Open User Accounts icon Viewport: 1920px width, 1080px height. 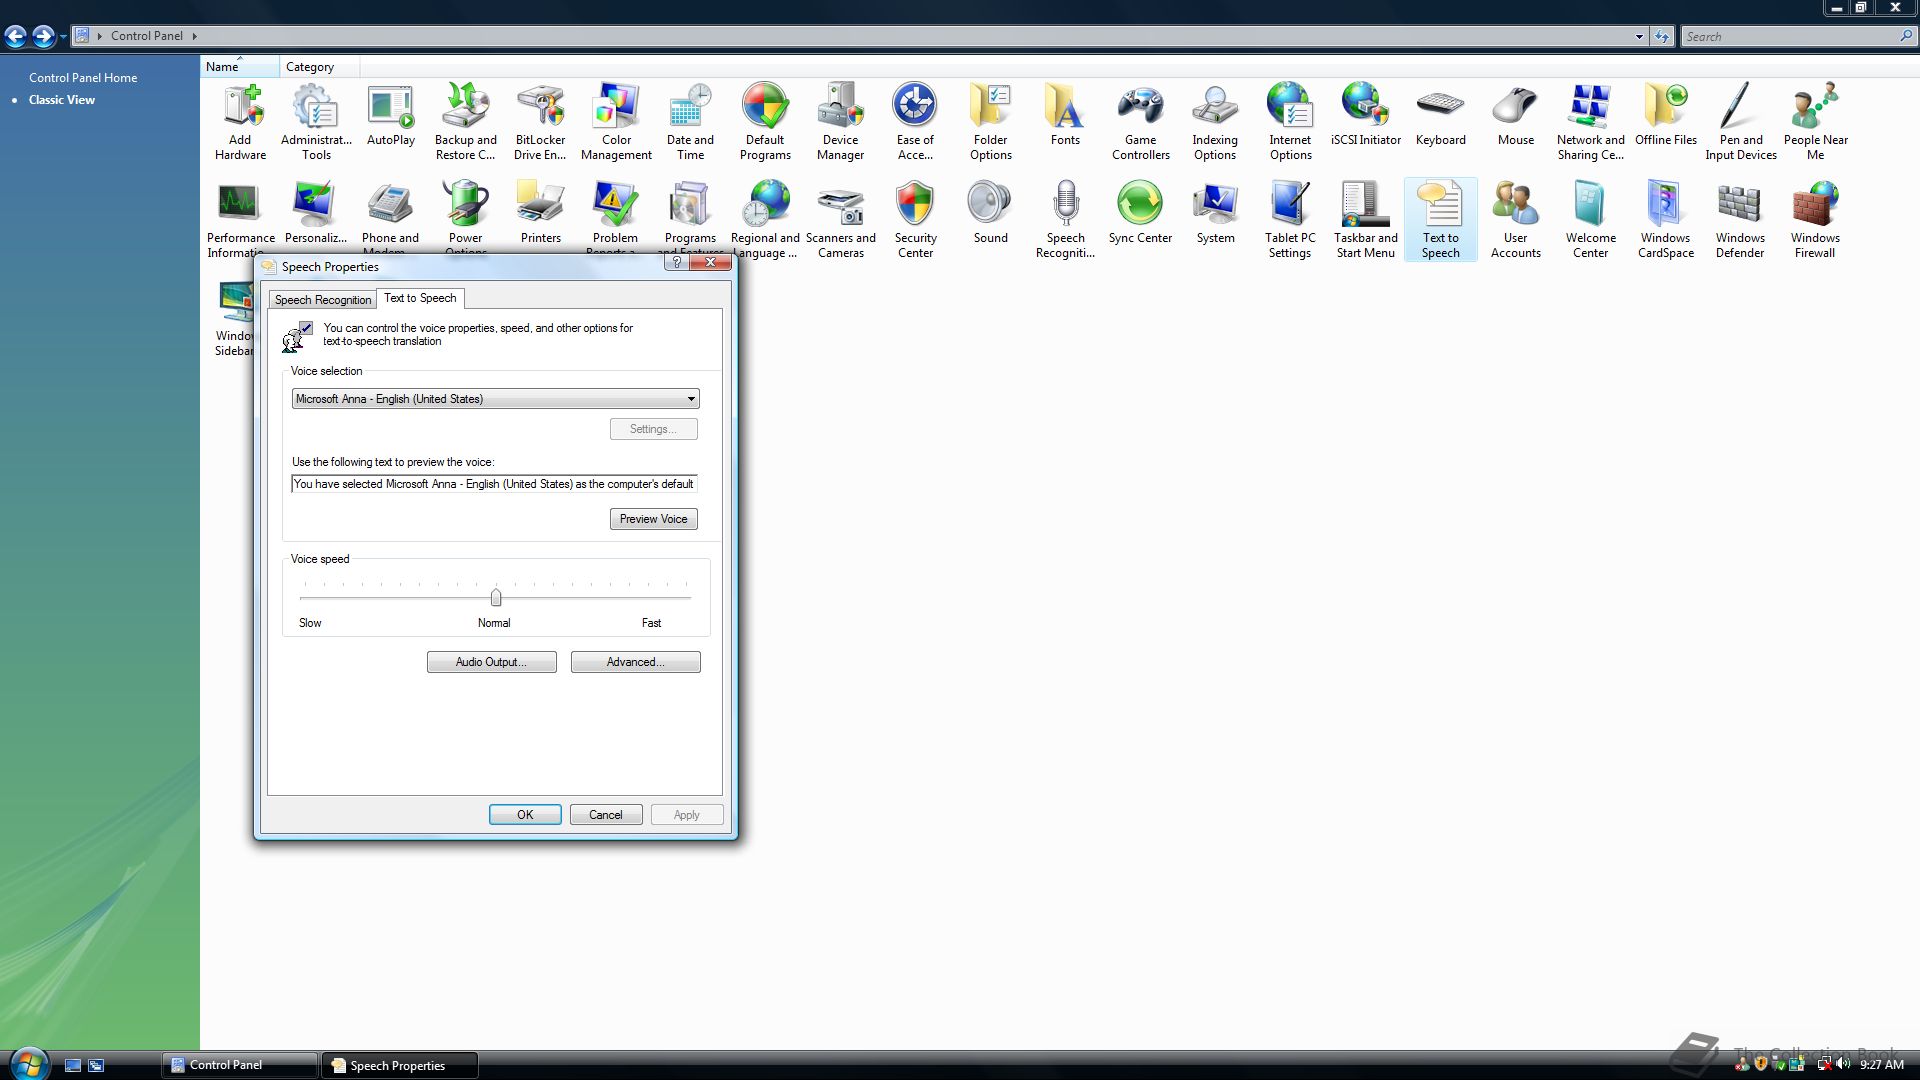click(1516, 219)
